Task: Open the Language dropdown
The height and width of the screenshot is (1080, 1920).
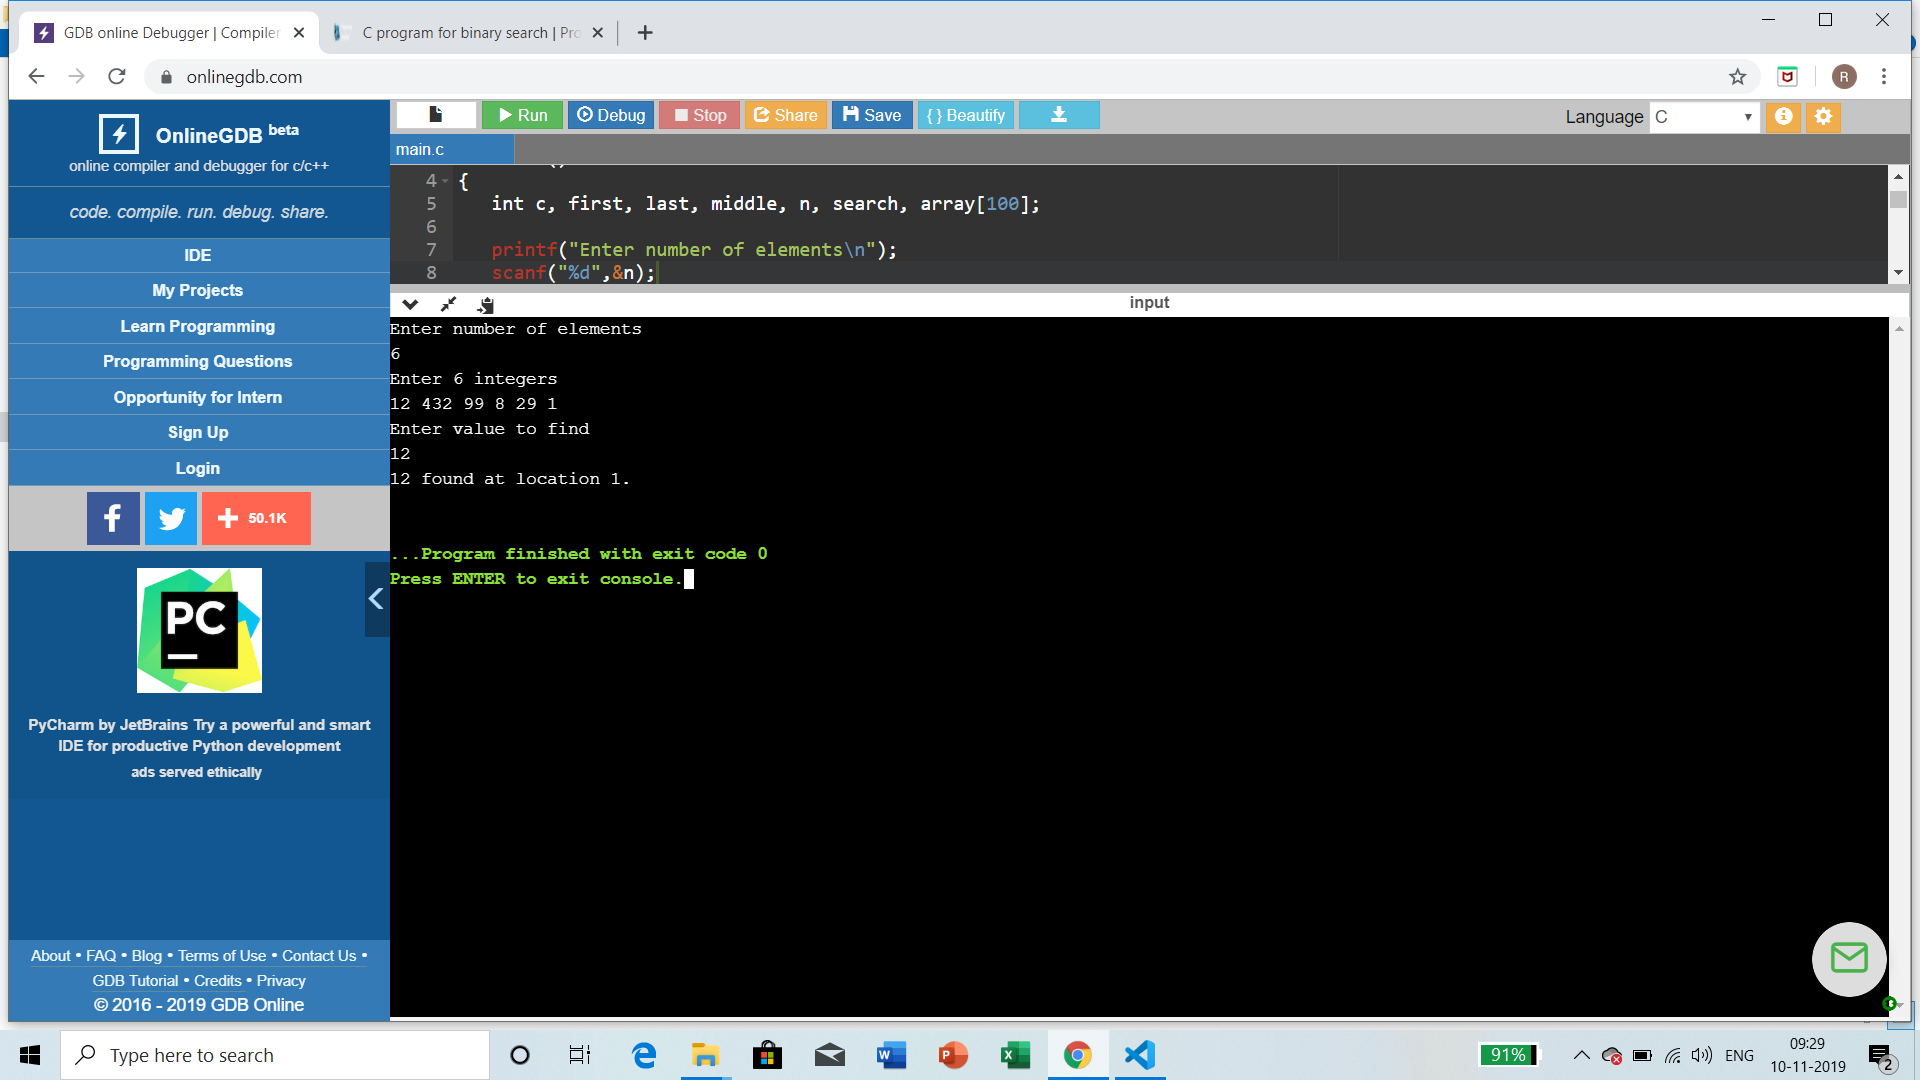Action: 1703,117
